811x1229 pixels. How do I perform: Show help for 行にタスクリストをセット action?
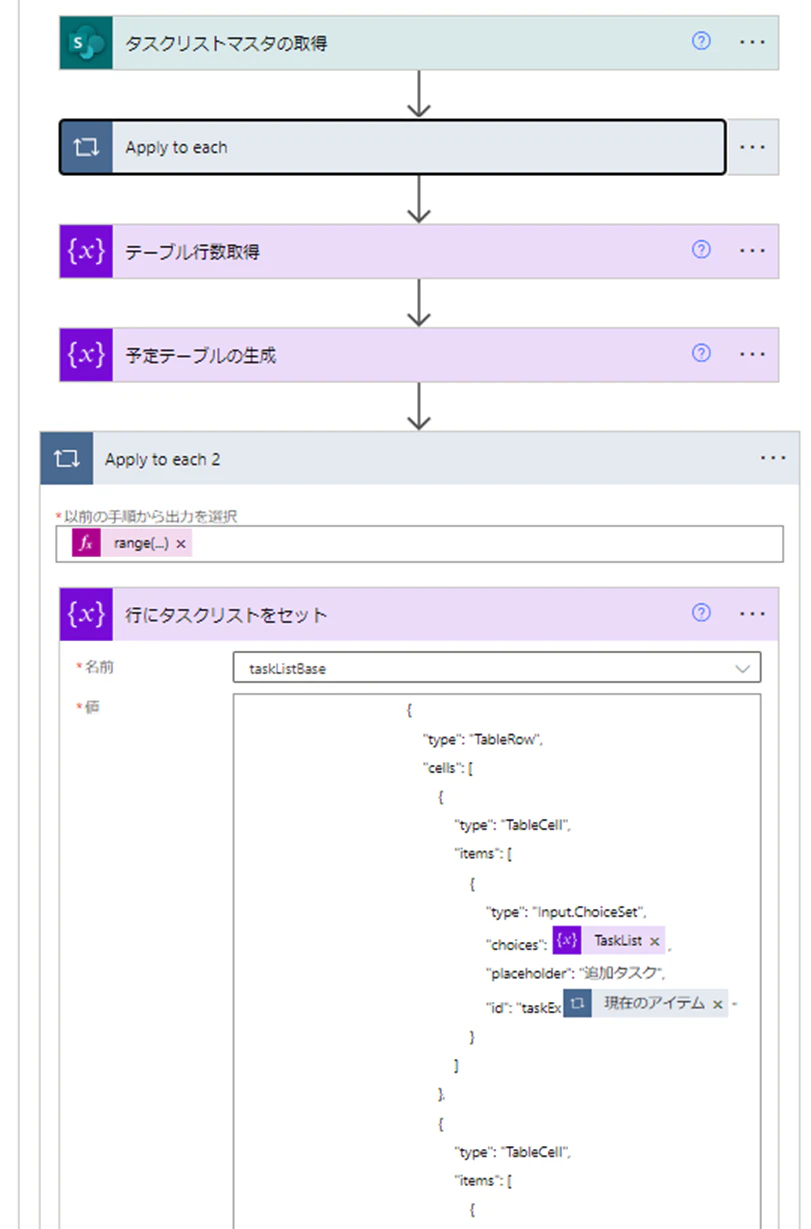pos(701,613)
